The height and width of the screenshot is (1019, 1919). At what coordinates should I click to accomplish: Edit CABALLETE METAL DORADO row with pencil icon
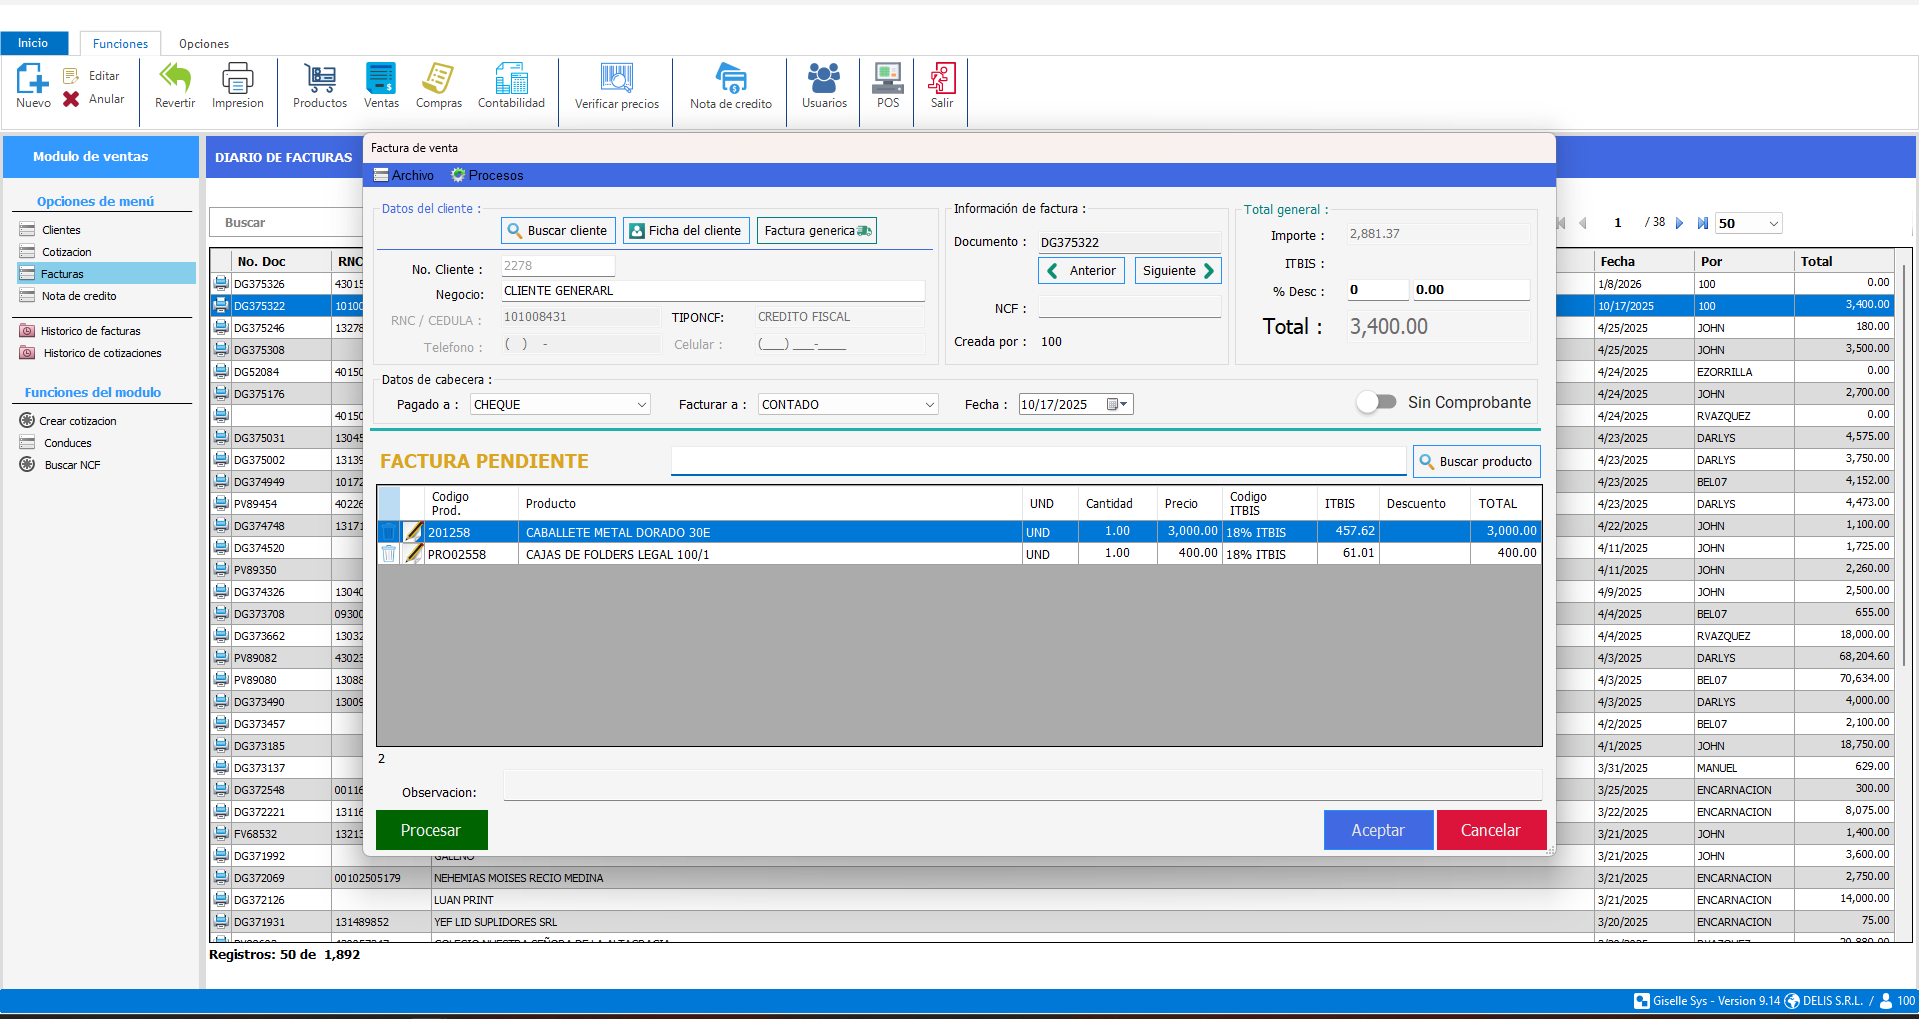pyautogui.click(x=413, y=532)
